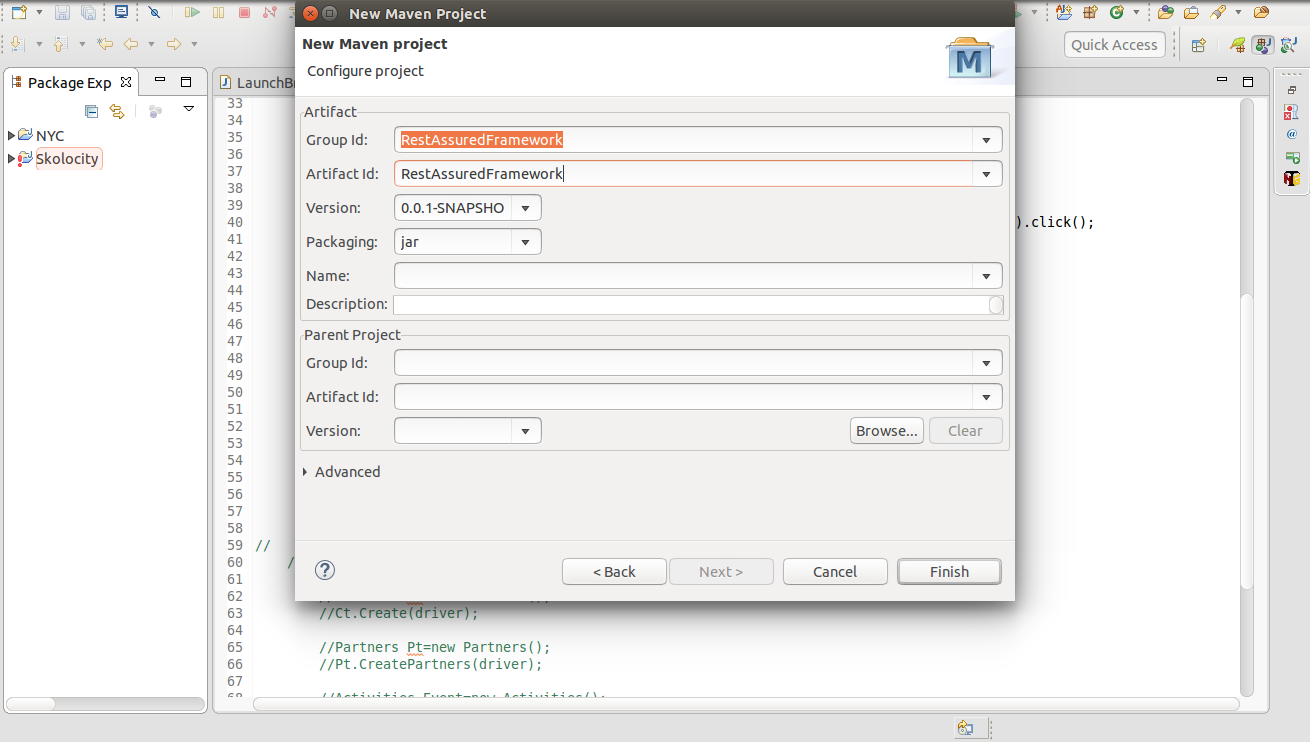Open the Name field dropdown arrow
The height and width of the screenshot is (742, 1310).
(x=987, y=276)
